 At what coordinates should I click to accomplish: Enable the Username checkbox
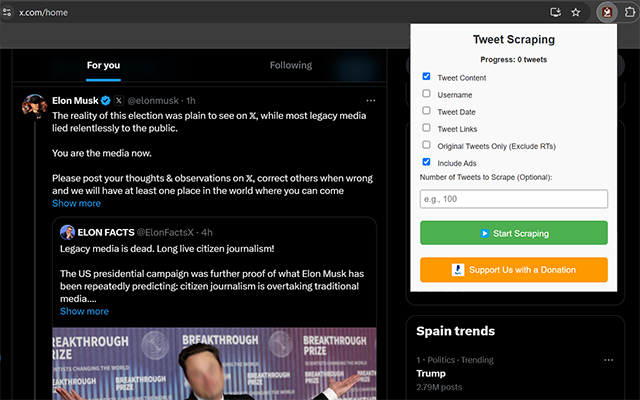click(x=427, y=93)
